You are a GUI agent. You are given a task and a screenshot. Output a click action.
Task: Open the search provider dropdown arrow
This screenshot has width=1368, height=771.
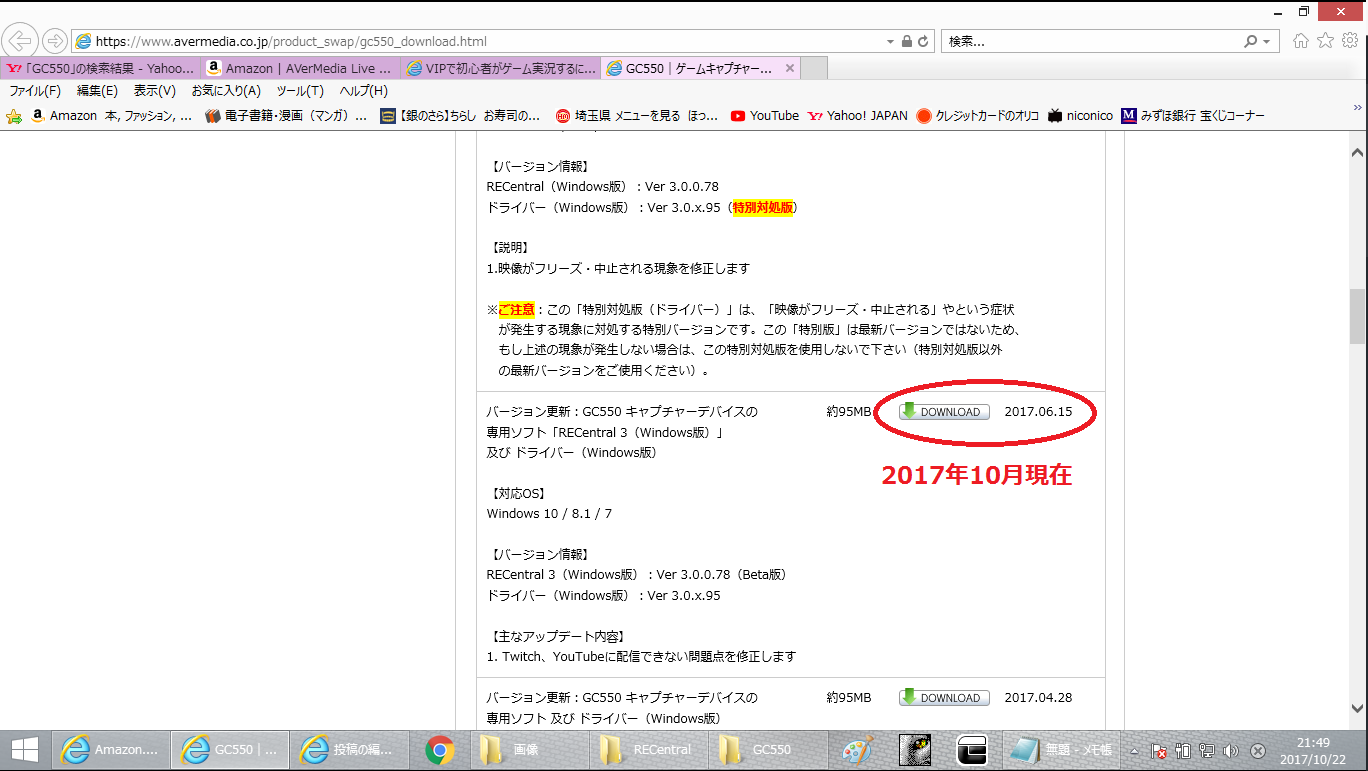[x=1267, y=42]
